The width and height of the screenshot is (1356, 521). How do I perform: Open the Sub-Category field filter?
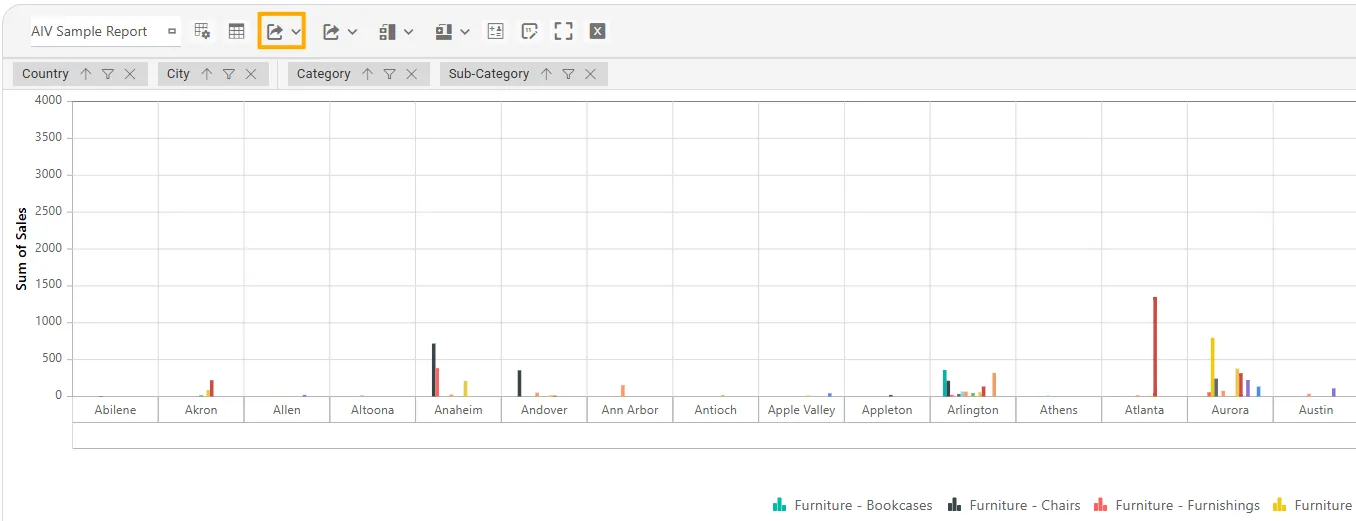coord(568,74)
